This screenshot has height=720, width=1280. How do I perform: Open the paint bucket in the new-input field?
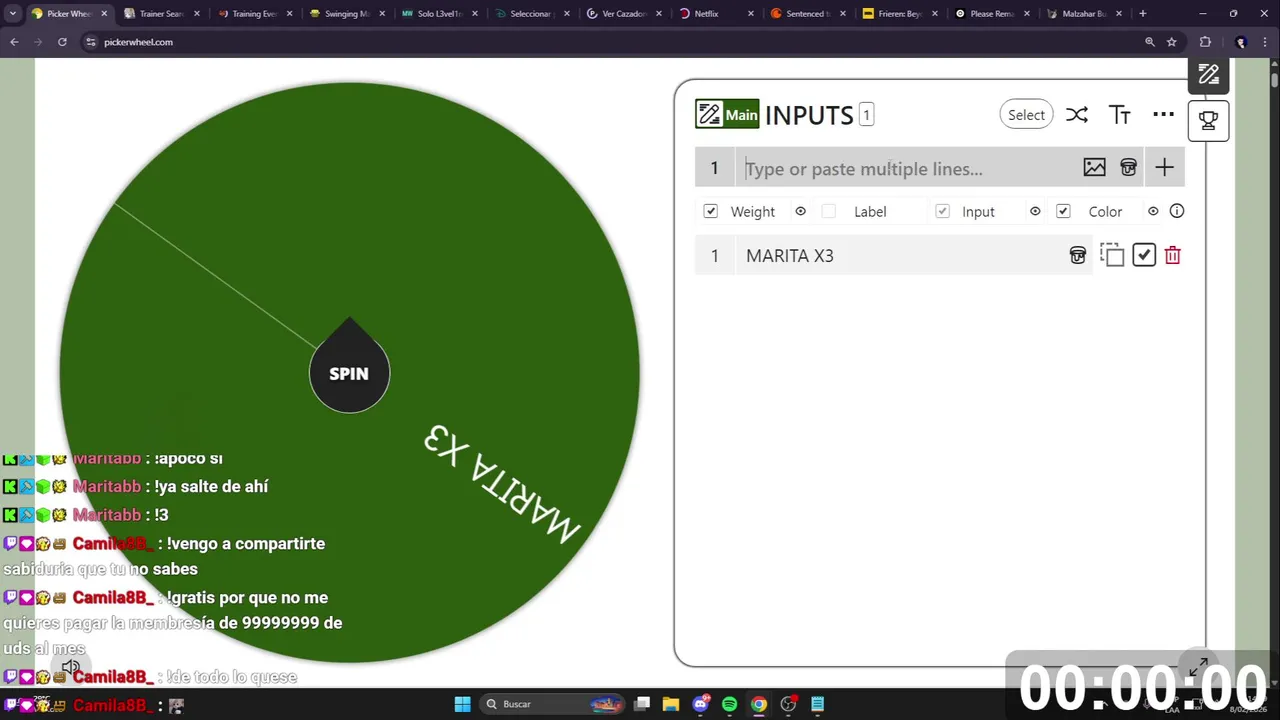click(1128, 168)
